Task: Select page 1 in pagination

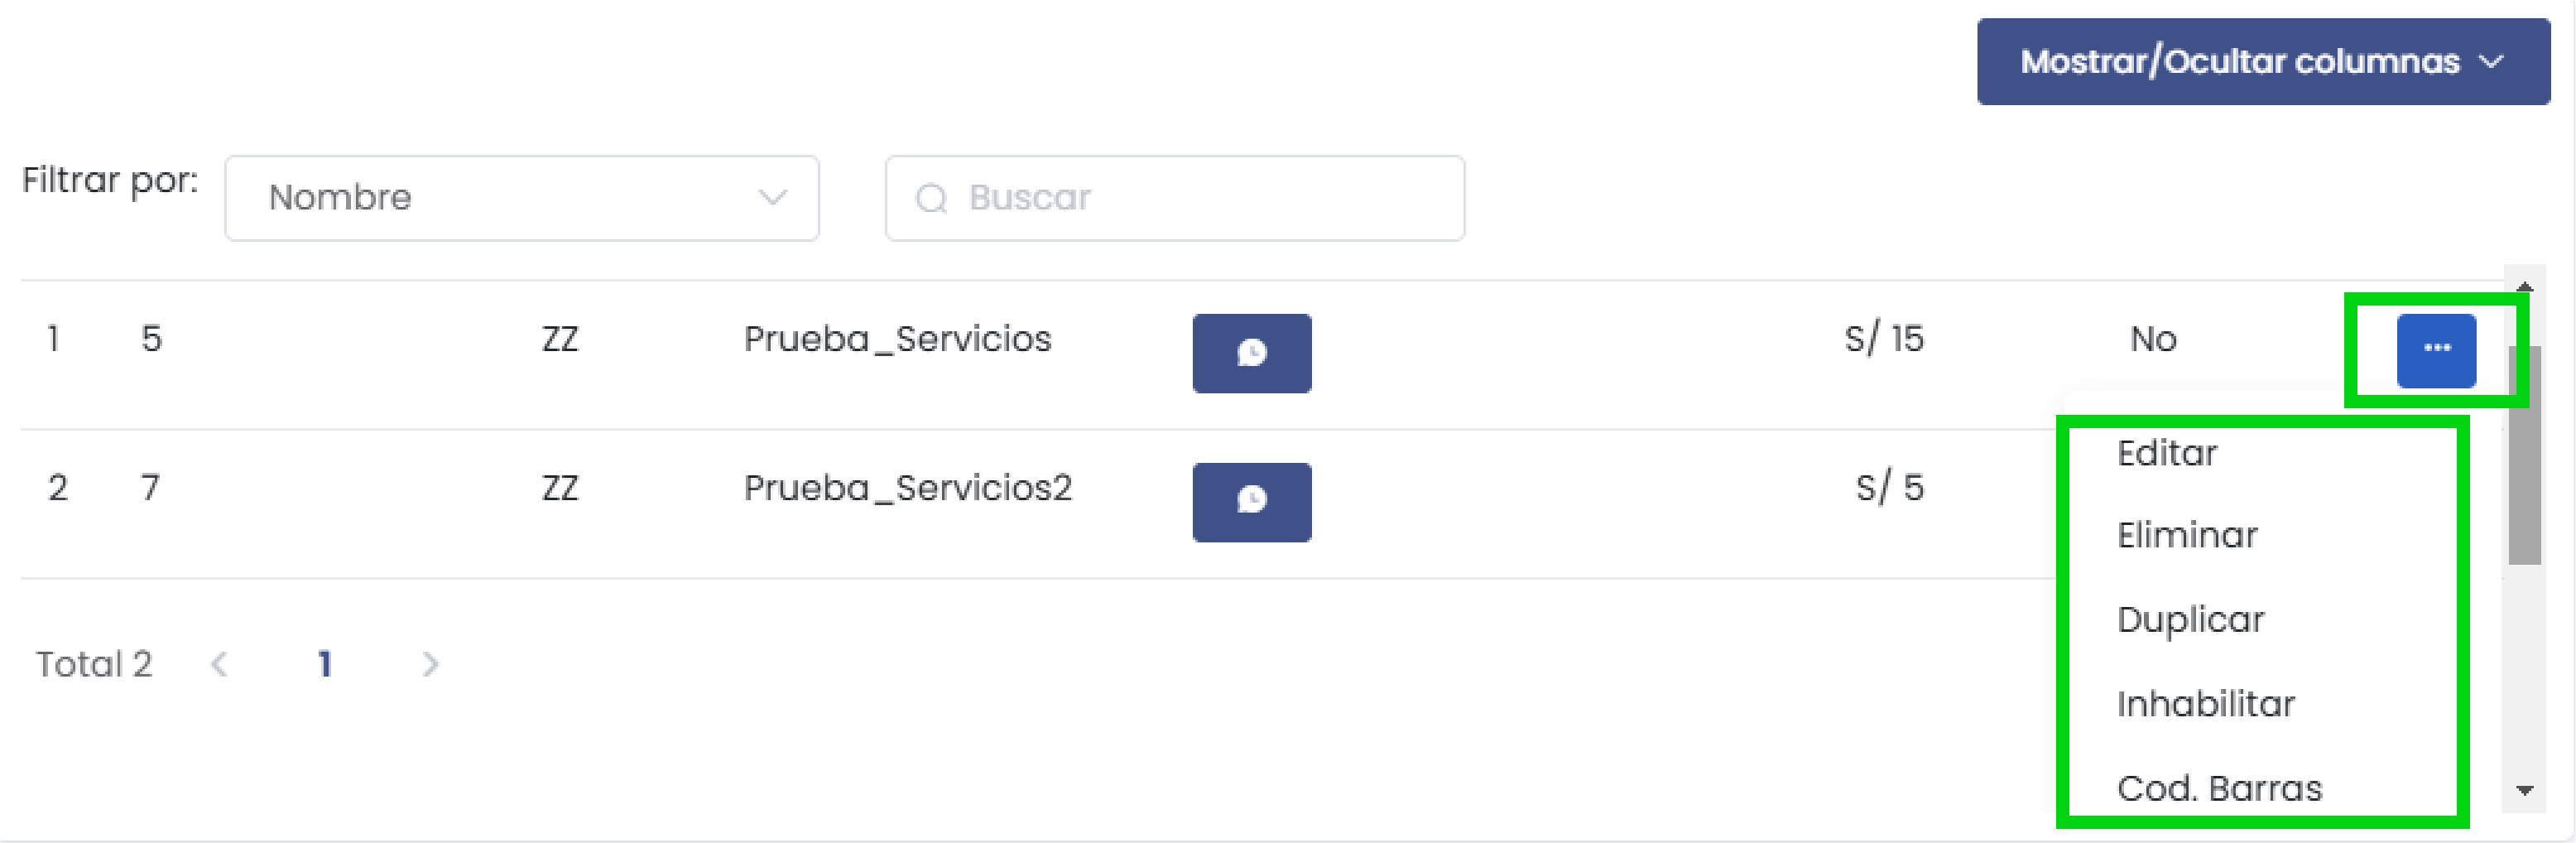Action: (324, 663)
